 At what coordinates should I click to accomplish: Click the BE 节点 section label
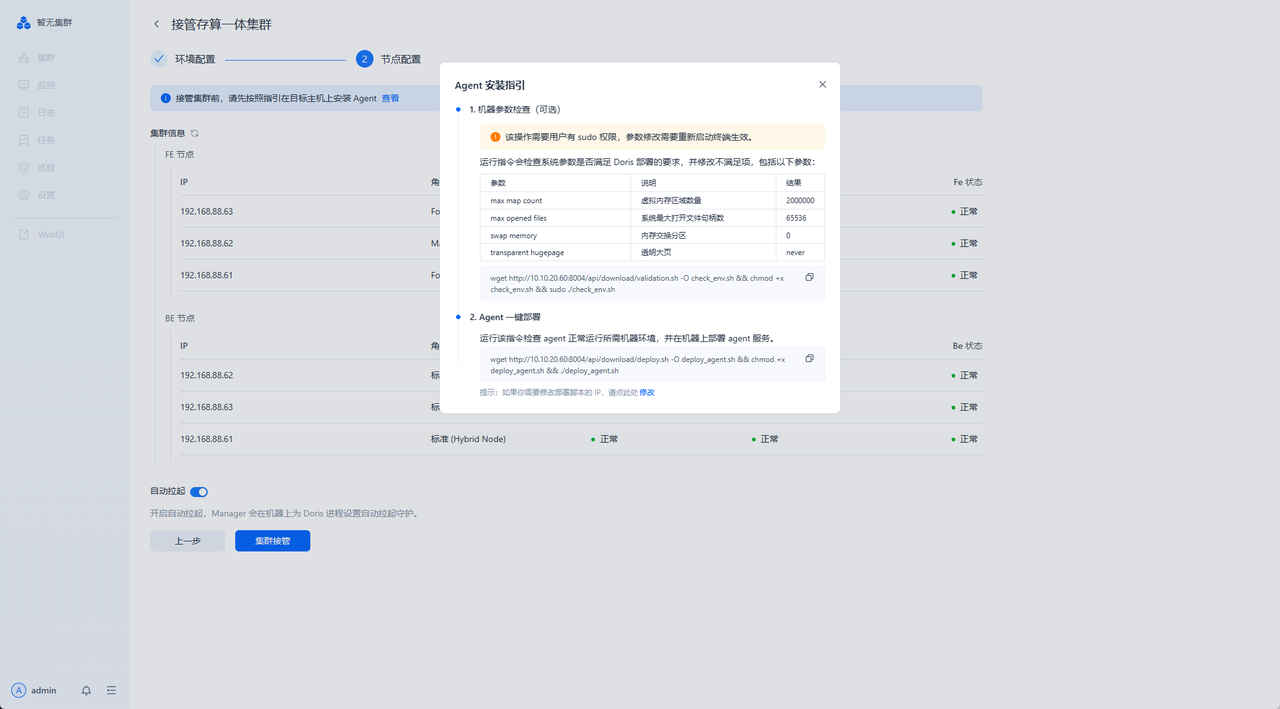click(x=179, y=318)
